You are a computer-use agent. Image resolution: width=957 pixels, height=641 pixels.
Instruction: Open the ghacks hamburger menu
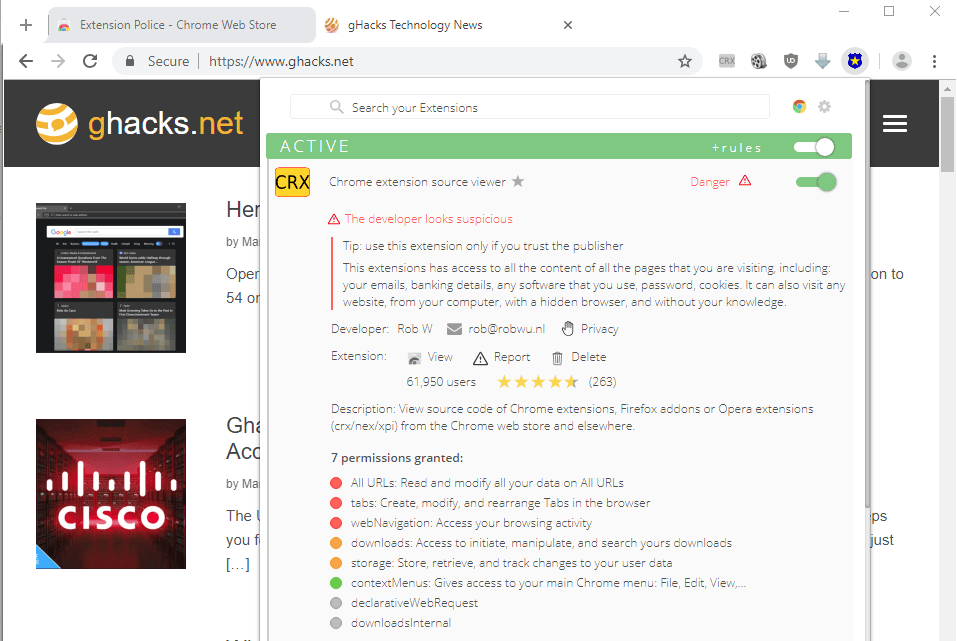pyautogui.click(x=895, y=124)
